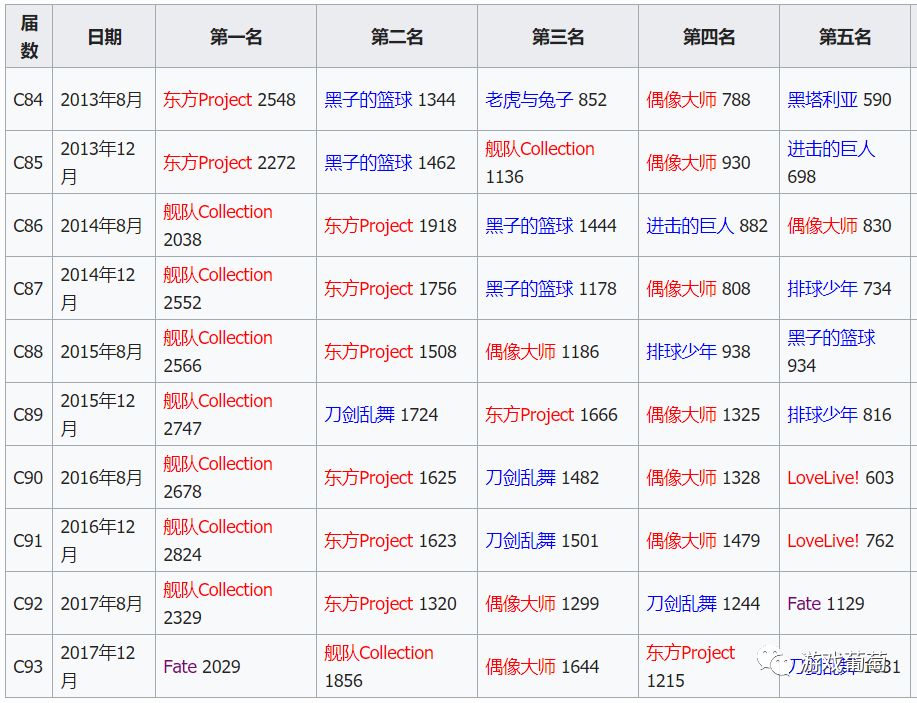Open the 偶像大师 link scoring 808
This screenshot has width=917, height=703.
coord(681,289)
